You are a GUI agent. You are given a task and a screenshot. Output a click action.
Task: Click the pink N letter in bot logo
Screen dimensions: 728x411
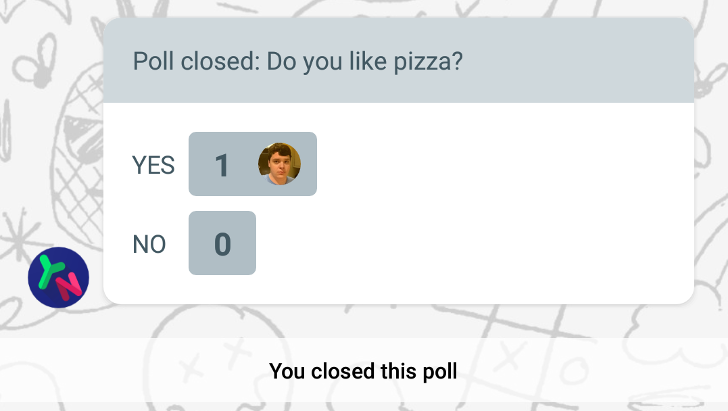[x=68, y=286]
